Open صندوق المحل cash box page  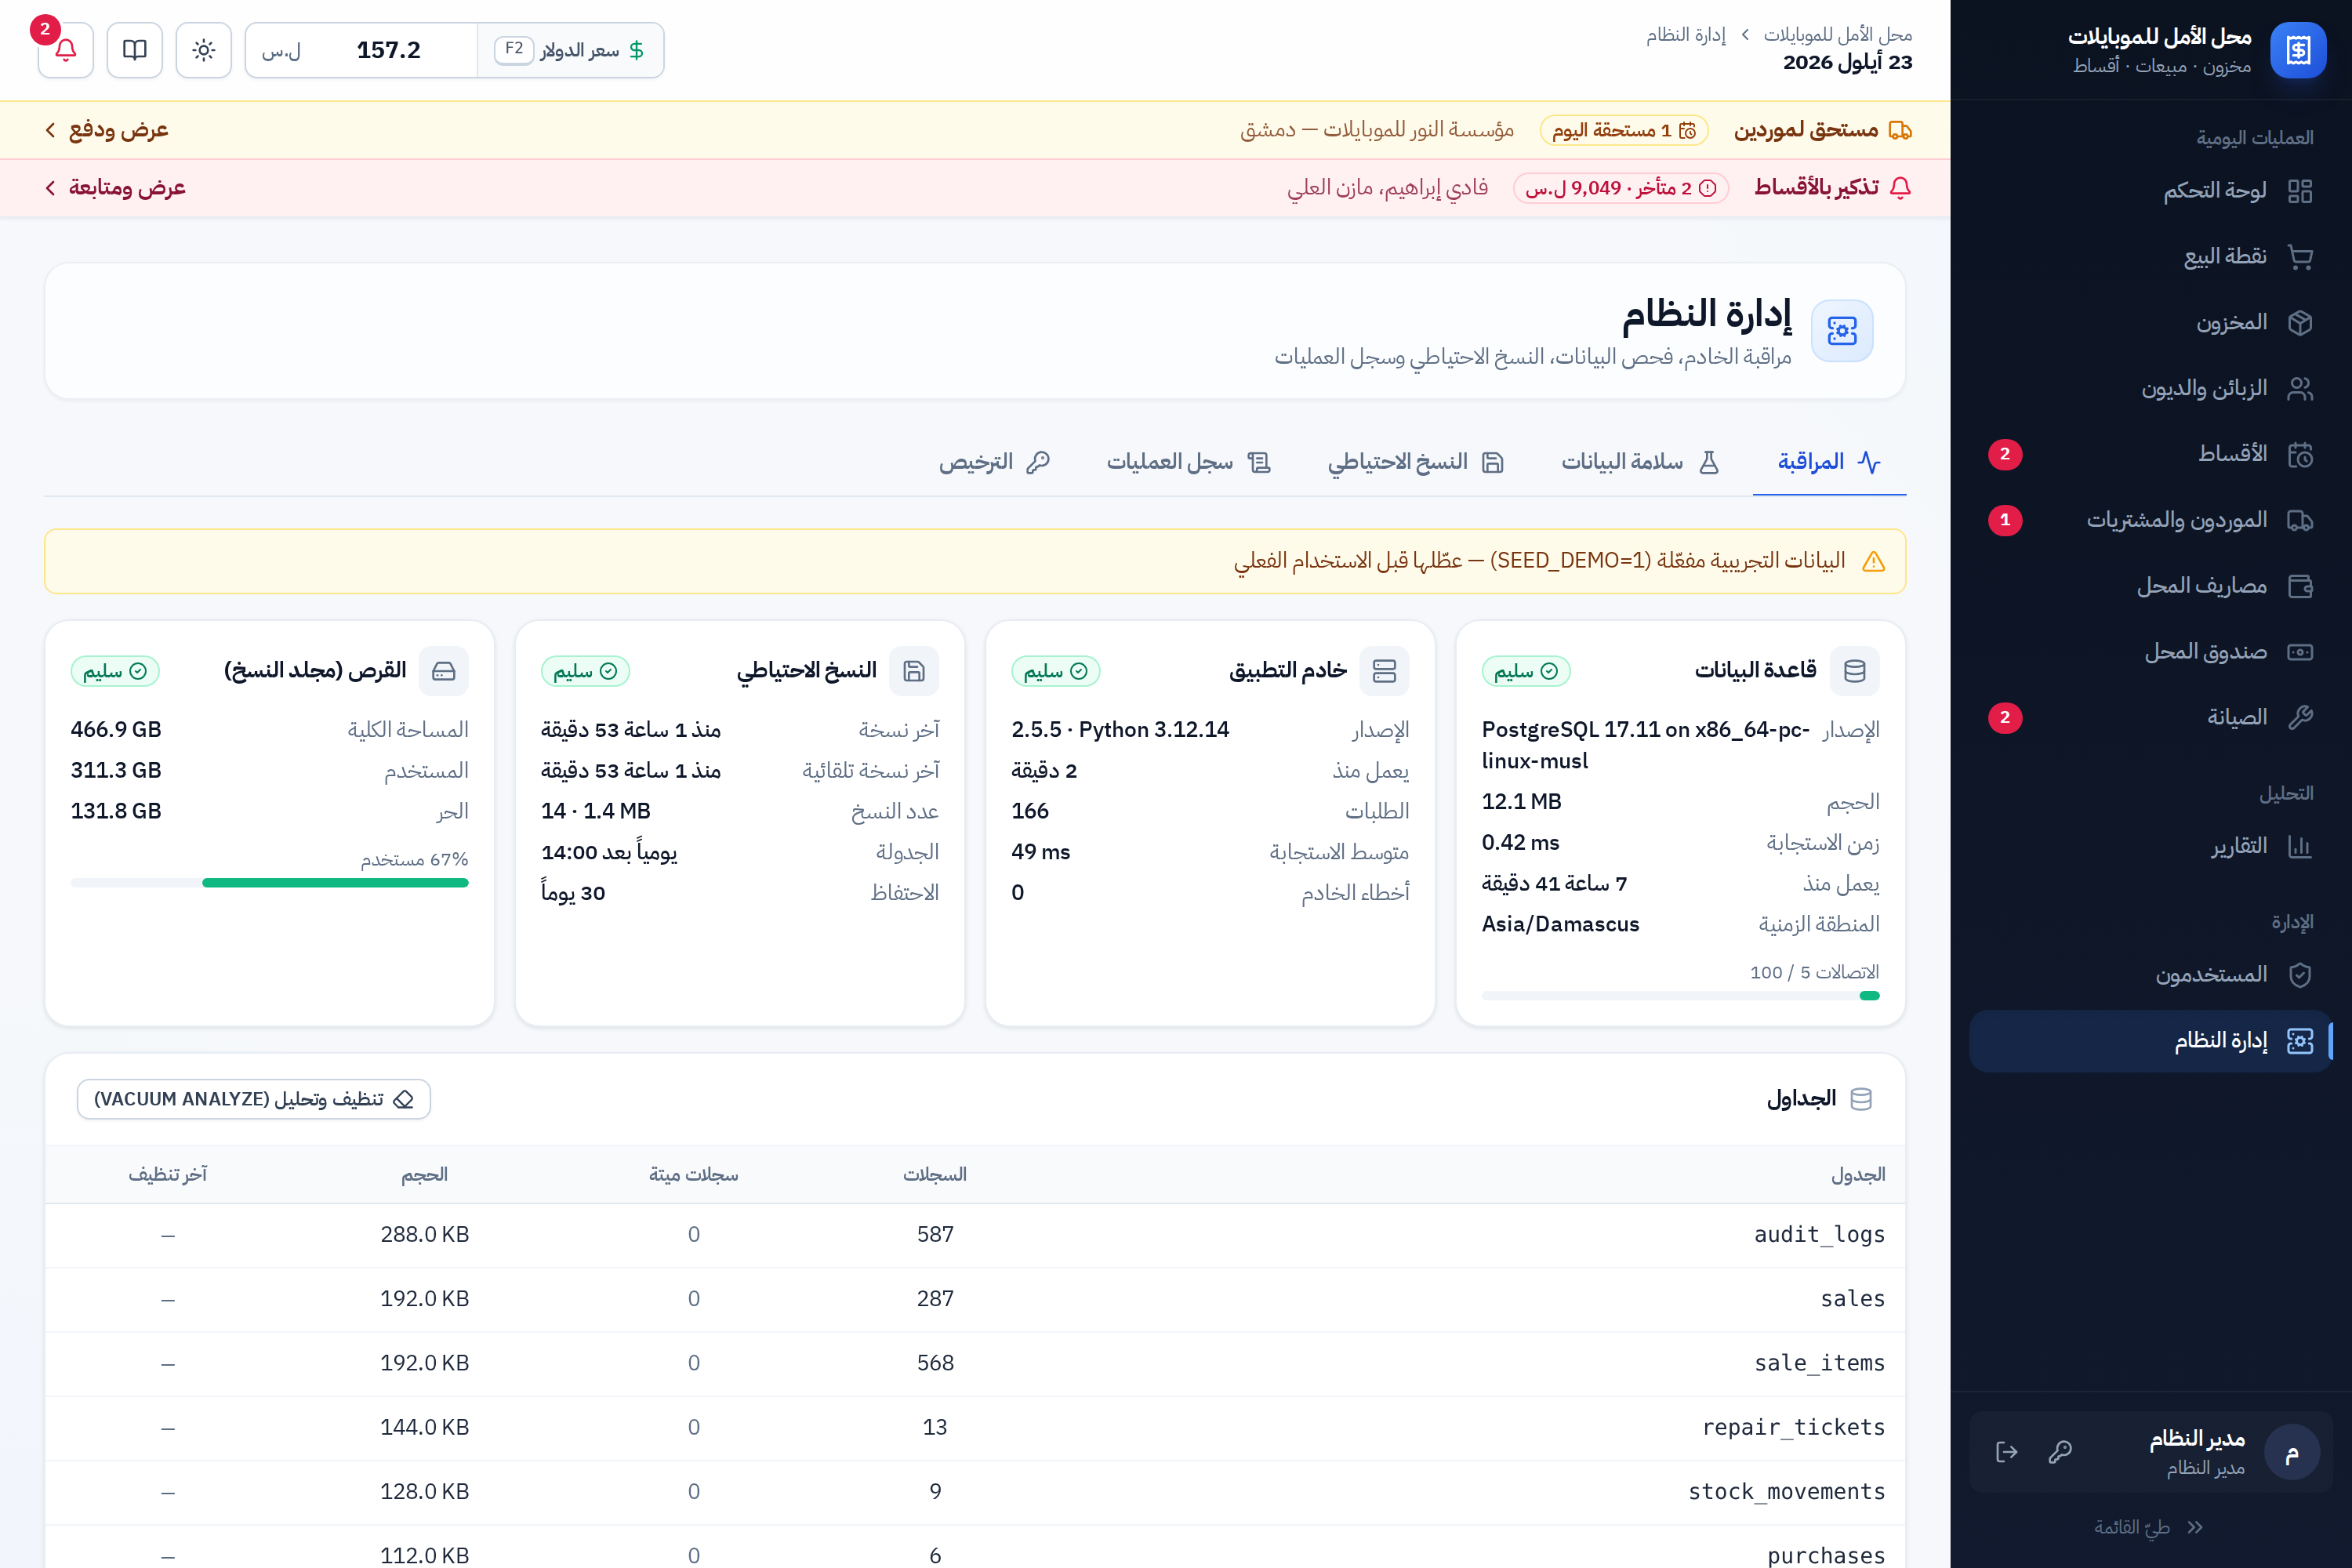2151,652
